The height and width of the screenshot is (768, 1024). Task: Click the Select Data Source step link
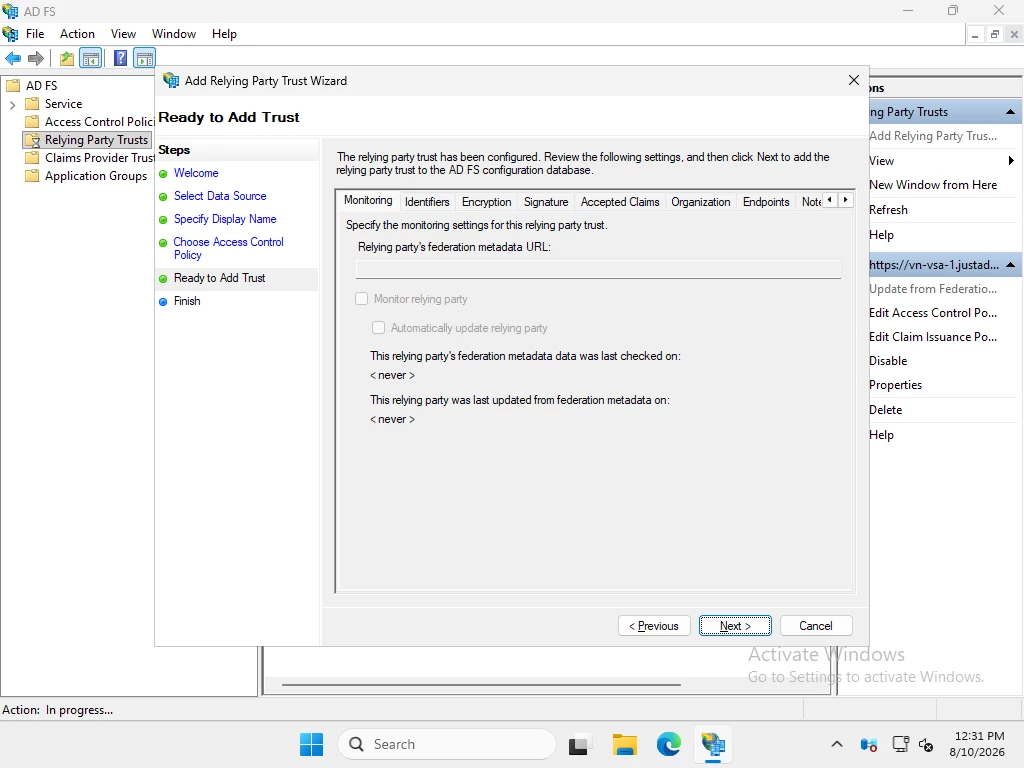pos(220,196)
